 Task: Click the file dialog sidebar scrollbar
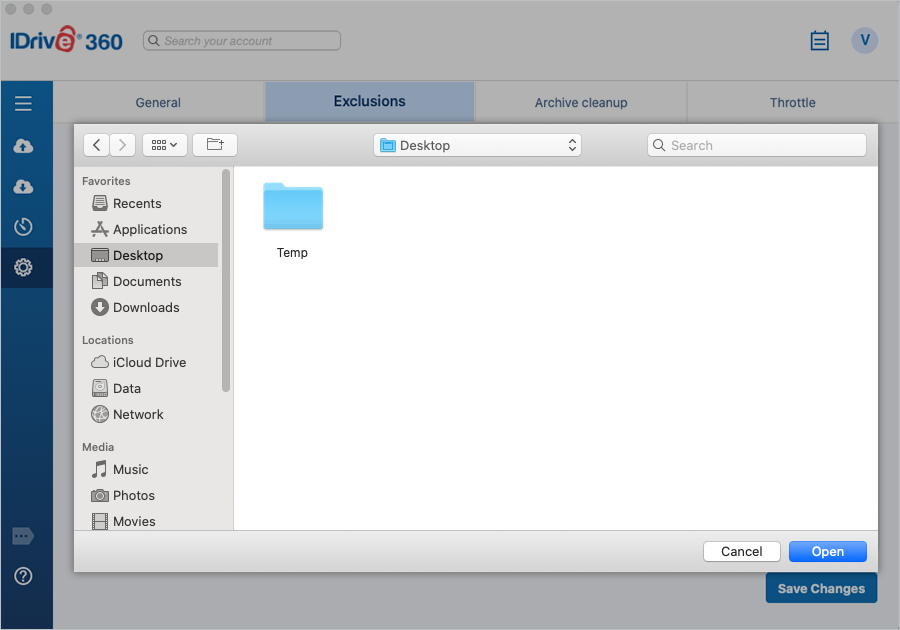click(x=226, y=281)
